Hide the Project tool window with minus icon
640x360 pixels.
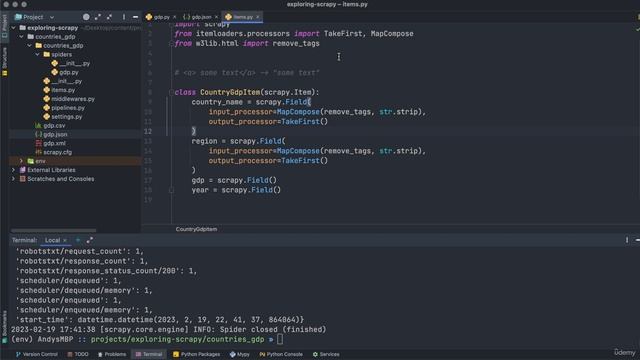135,17
